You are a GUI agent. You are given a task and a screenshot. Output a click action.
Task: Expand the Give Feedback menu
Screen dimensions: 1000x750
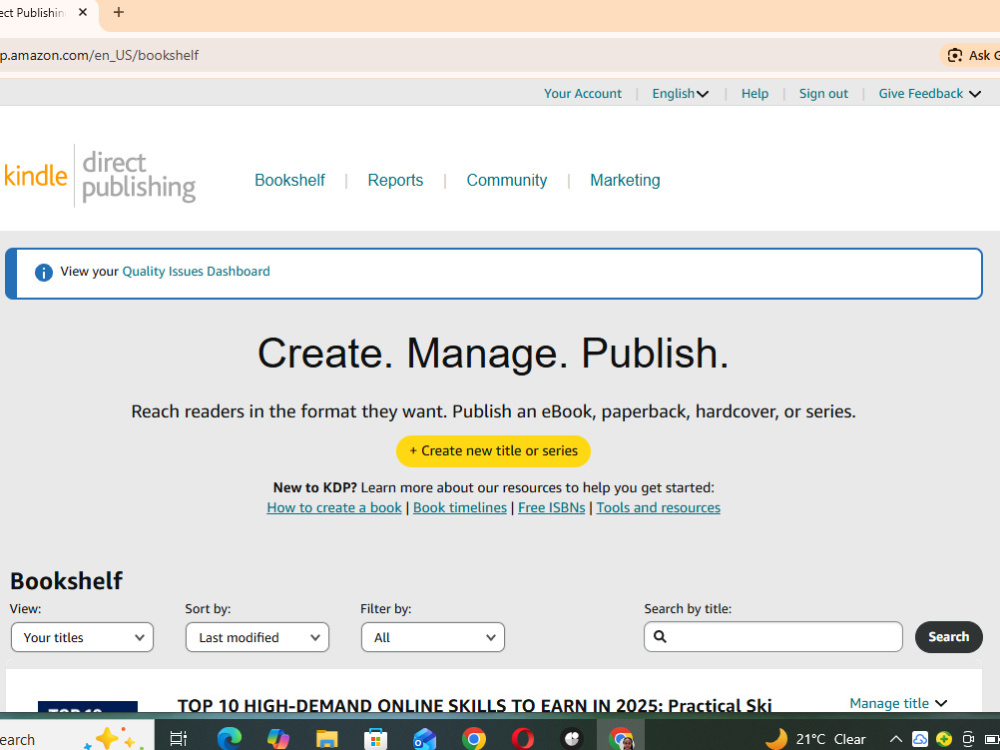(929, 93)
